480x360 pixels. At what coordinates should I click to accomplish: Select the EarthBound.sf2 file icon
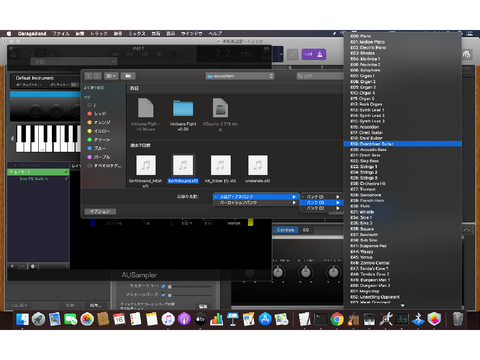pyautogui.click(x=183, y=165)
